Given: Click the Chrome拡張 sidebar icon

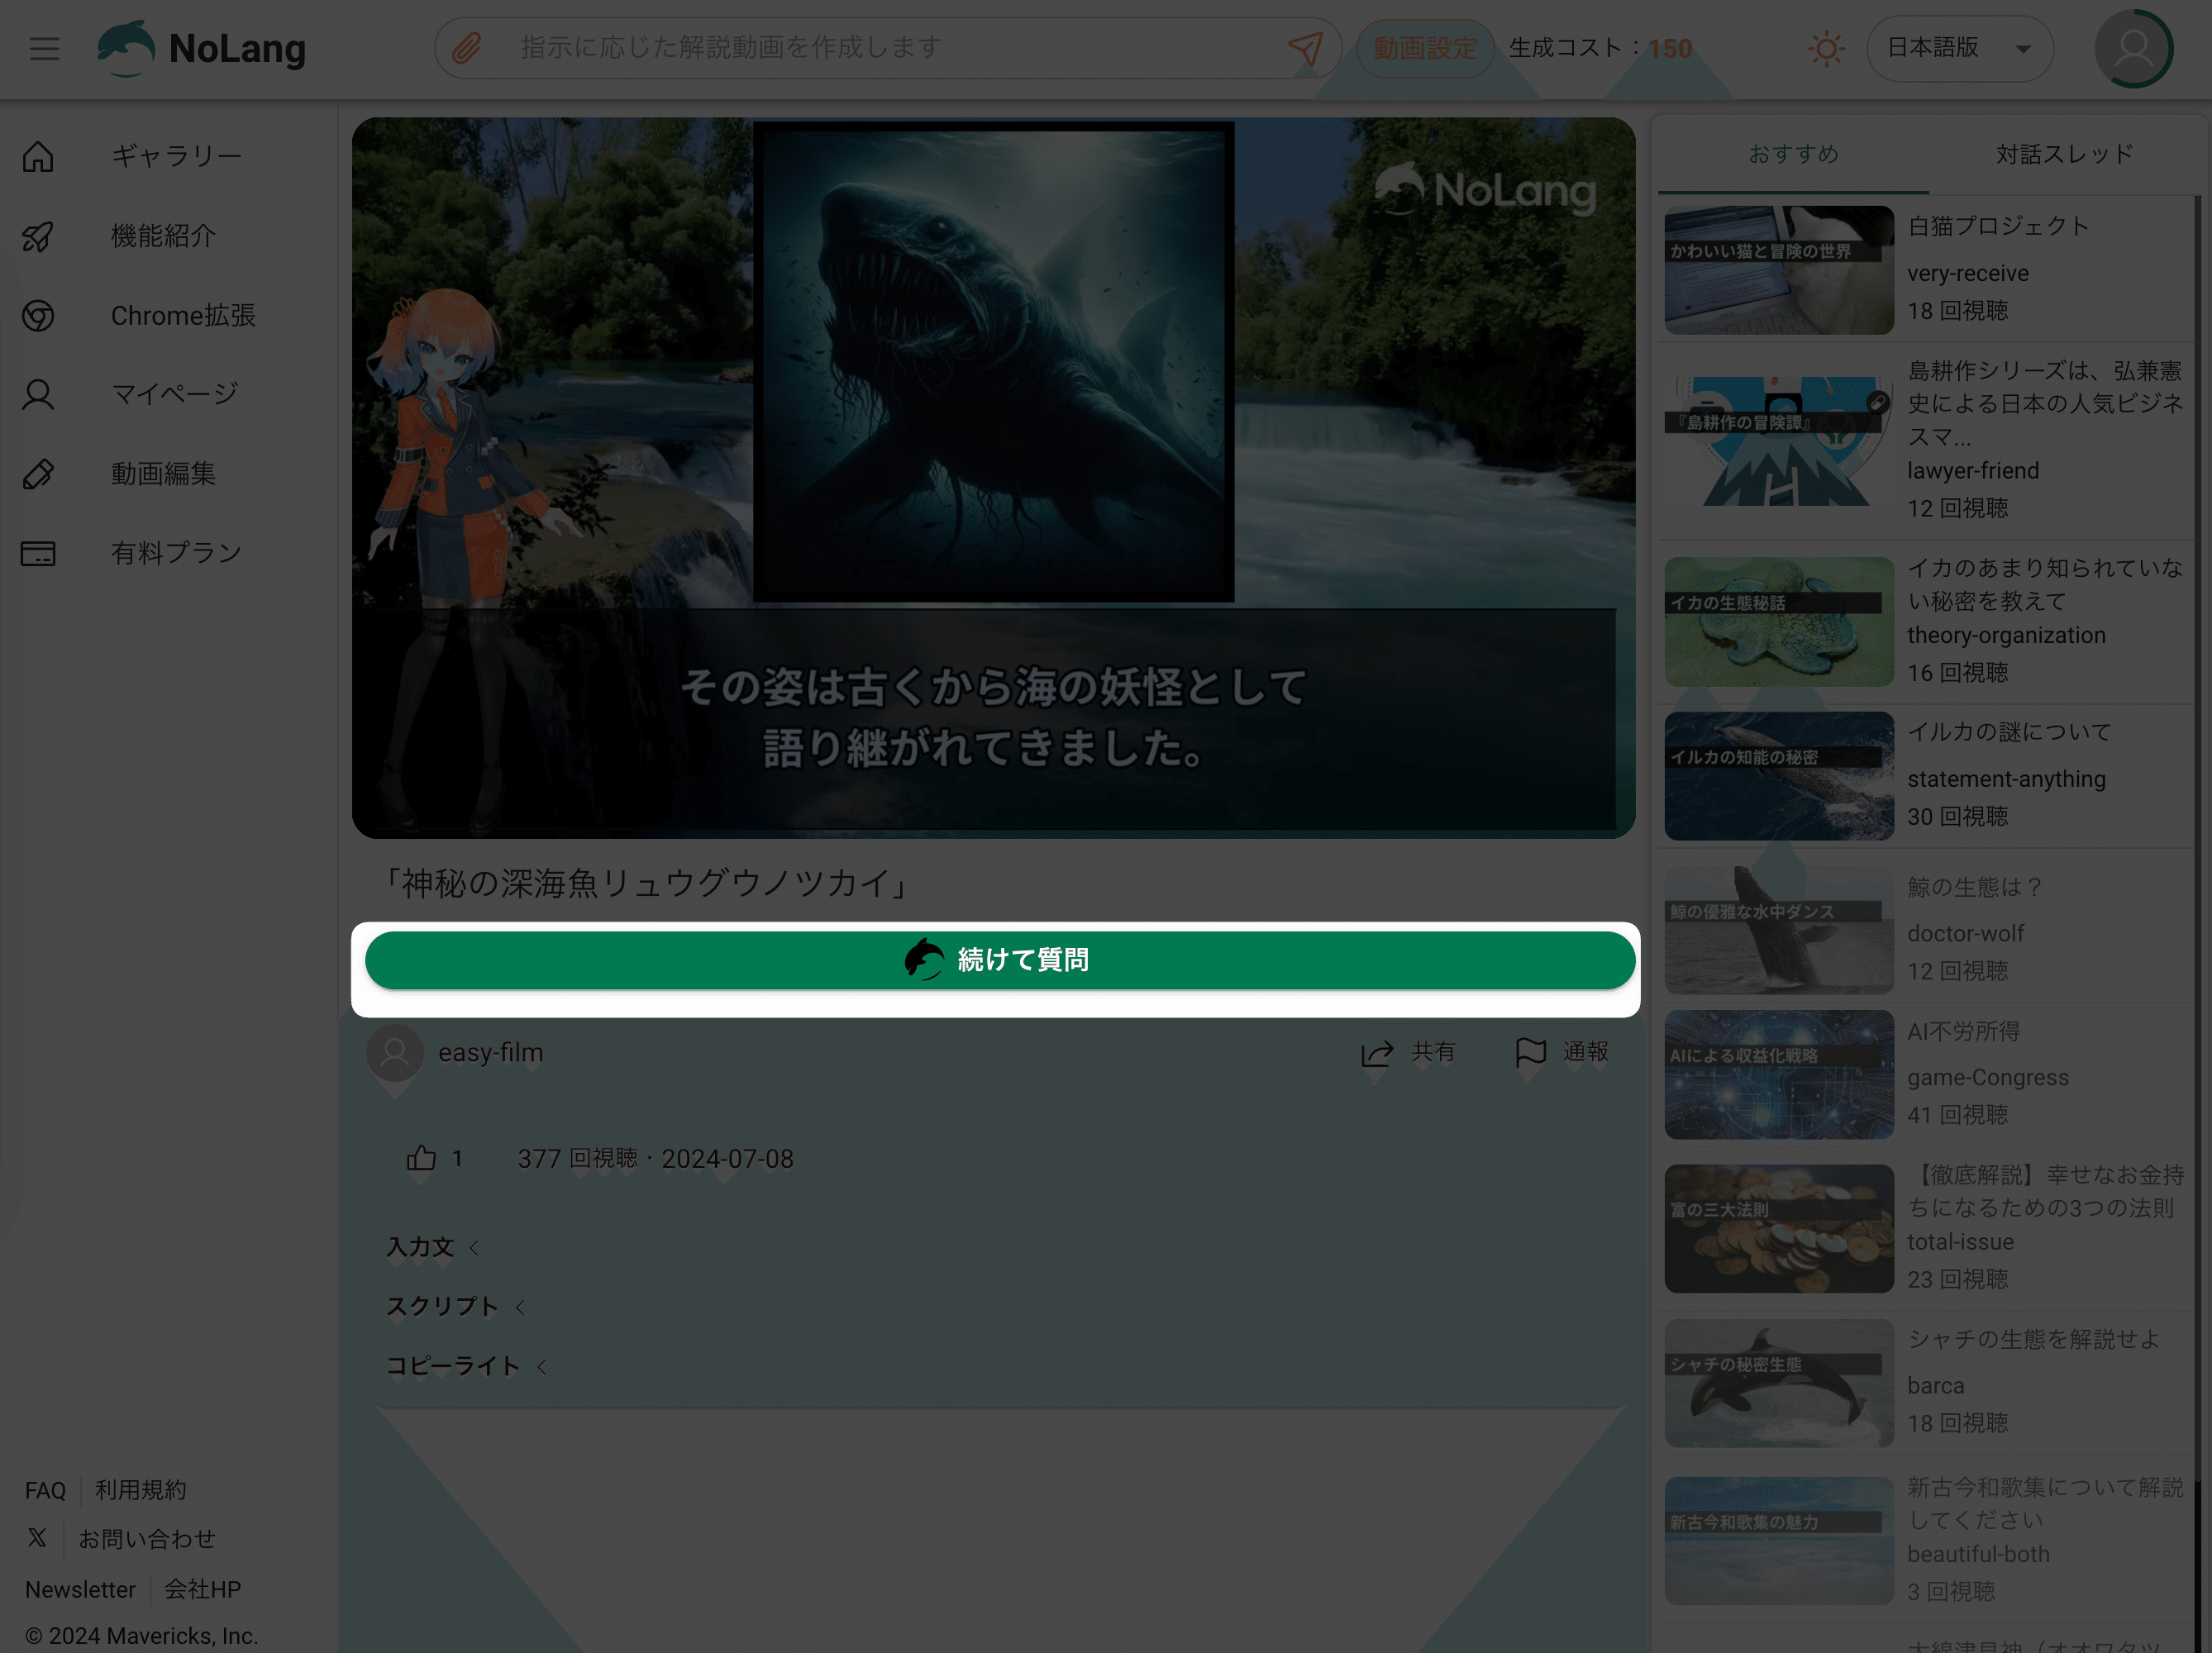Looking at the screenshot, I should coord(38,316).
